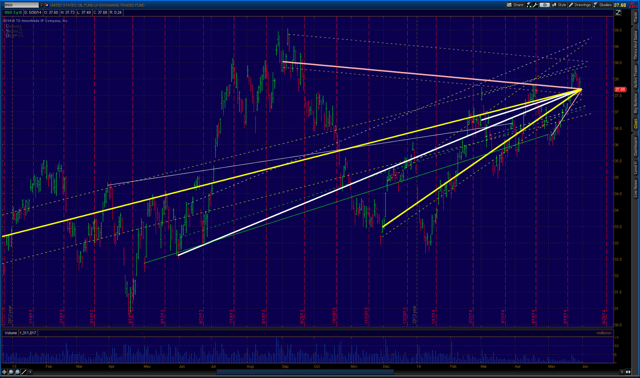Screen dimensions: 640x378
Task: Click the time frame selector button
Action: (x=544, y=5)
